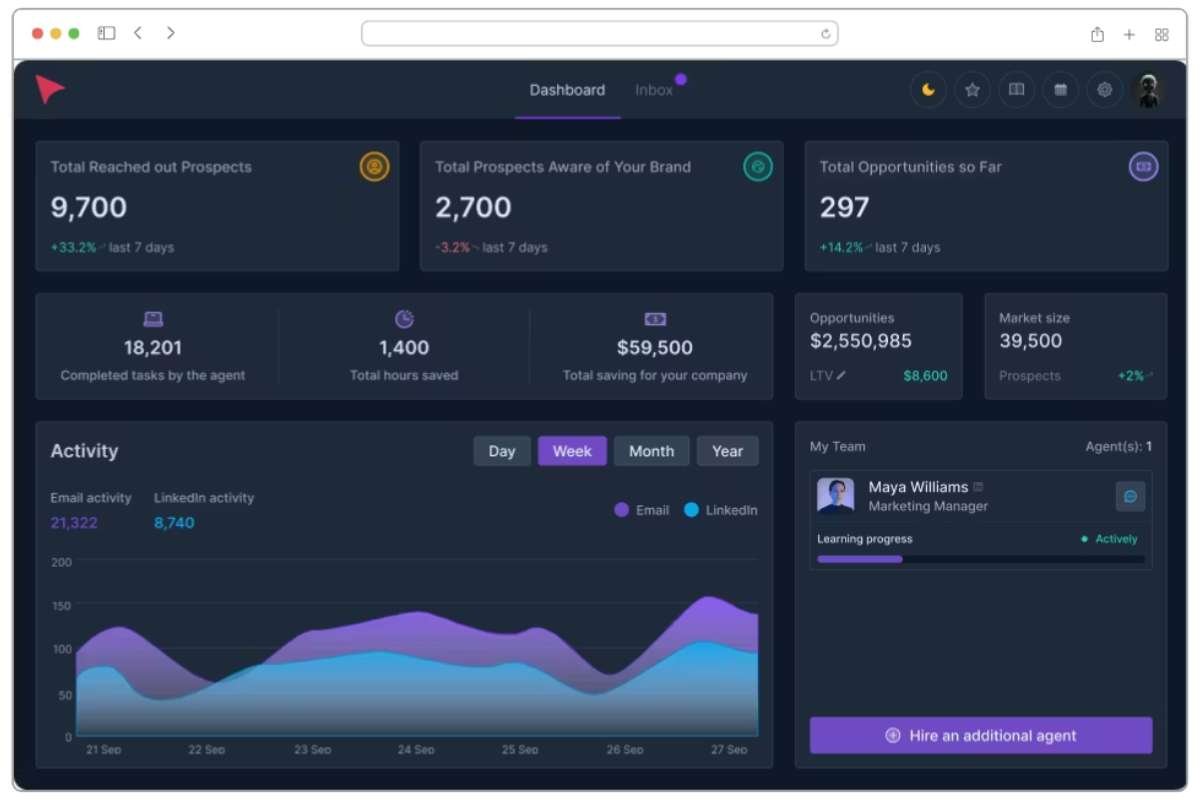Click the Hire an additional agent button
The image size is (1200, 800).
click(980, 735)
